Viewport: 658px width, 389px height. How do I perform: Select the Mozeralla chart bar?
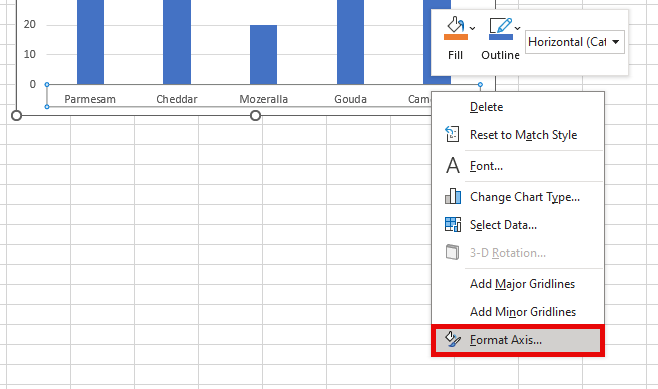tap(264, 55)
